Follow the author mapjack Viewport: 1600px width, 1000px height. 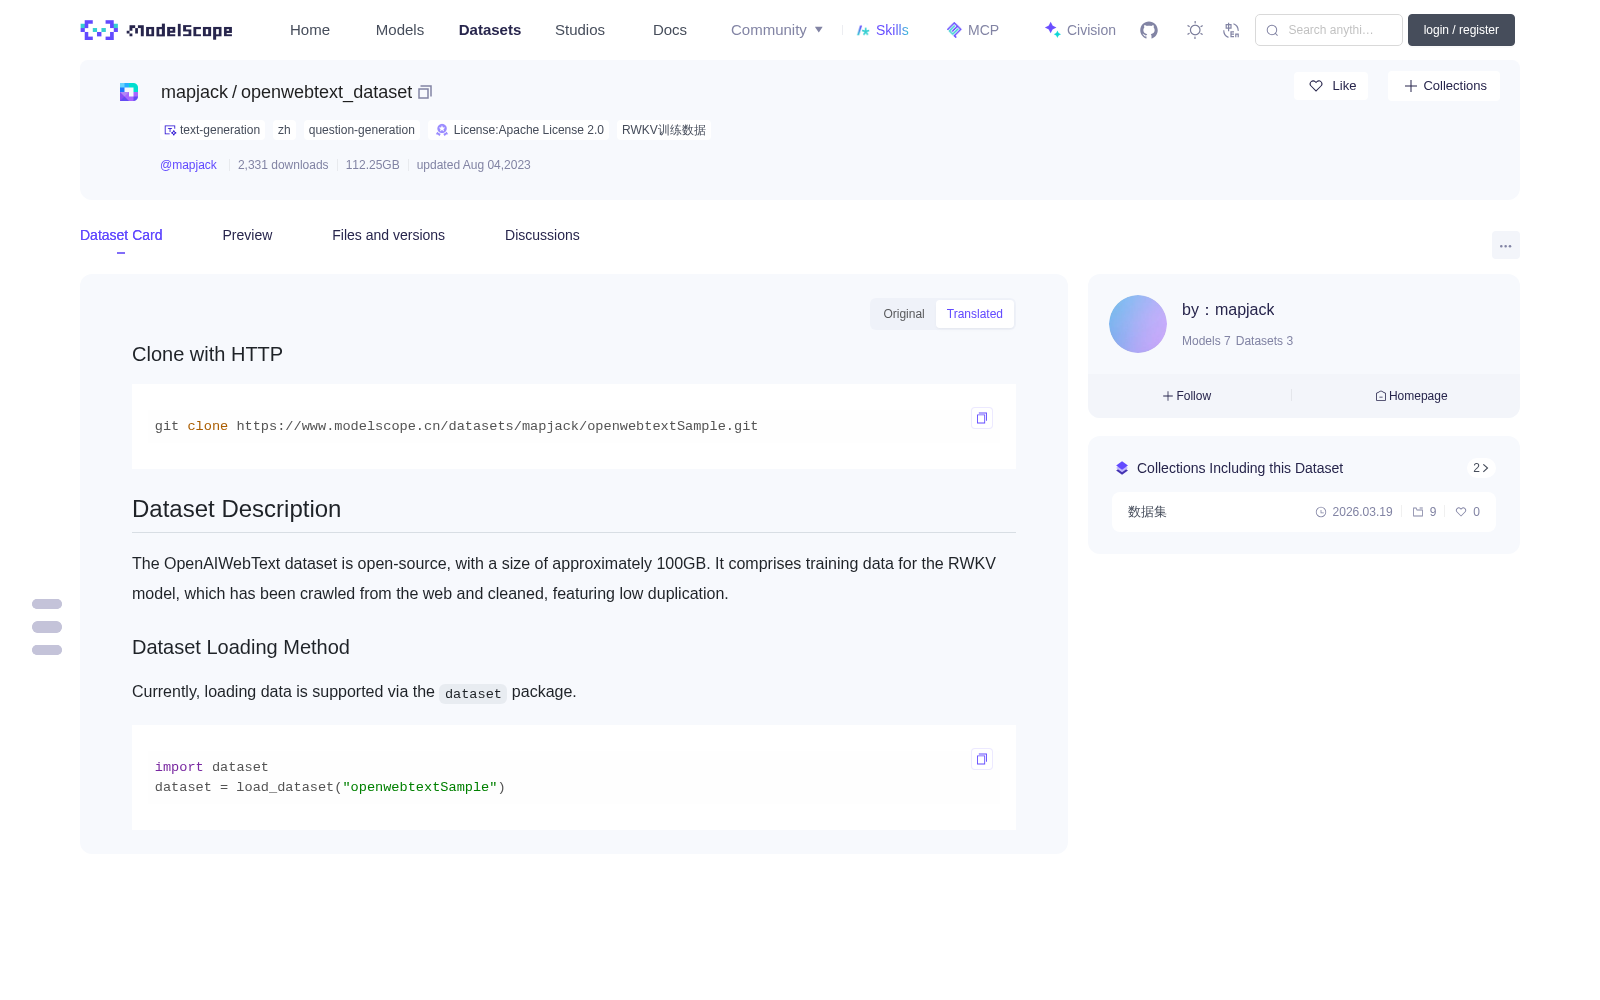(x=1187, y=396)
